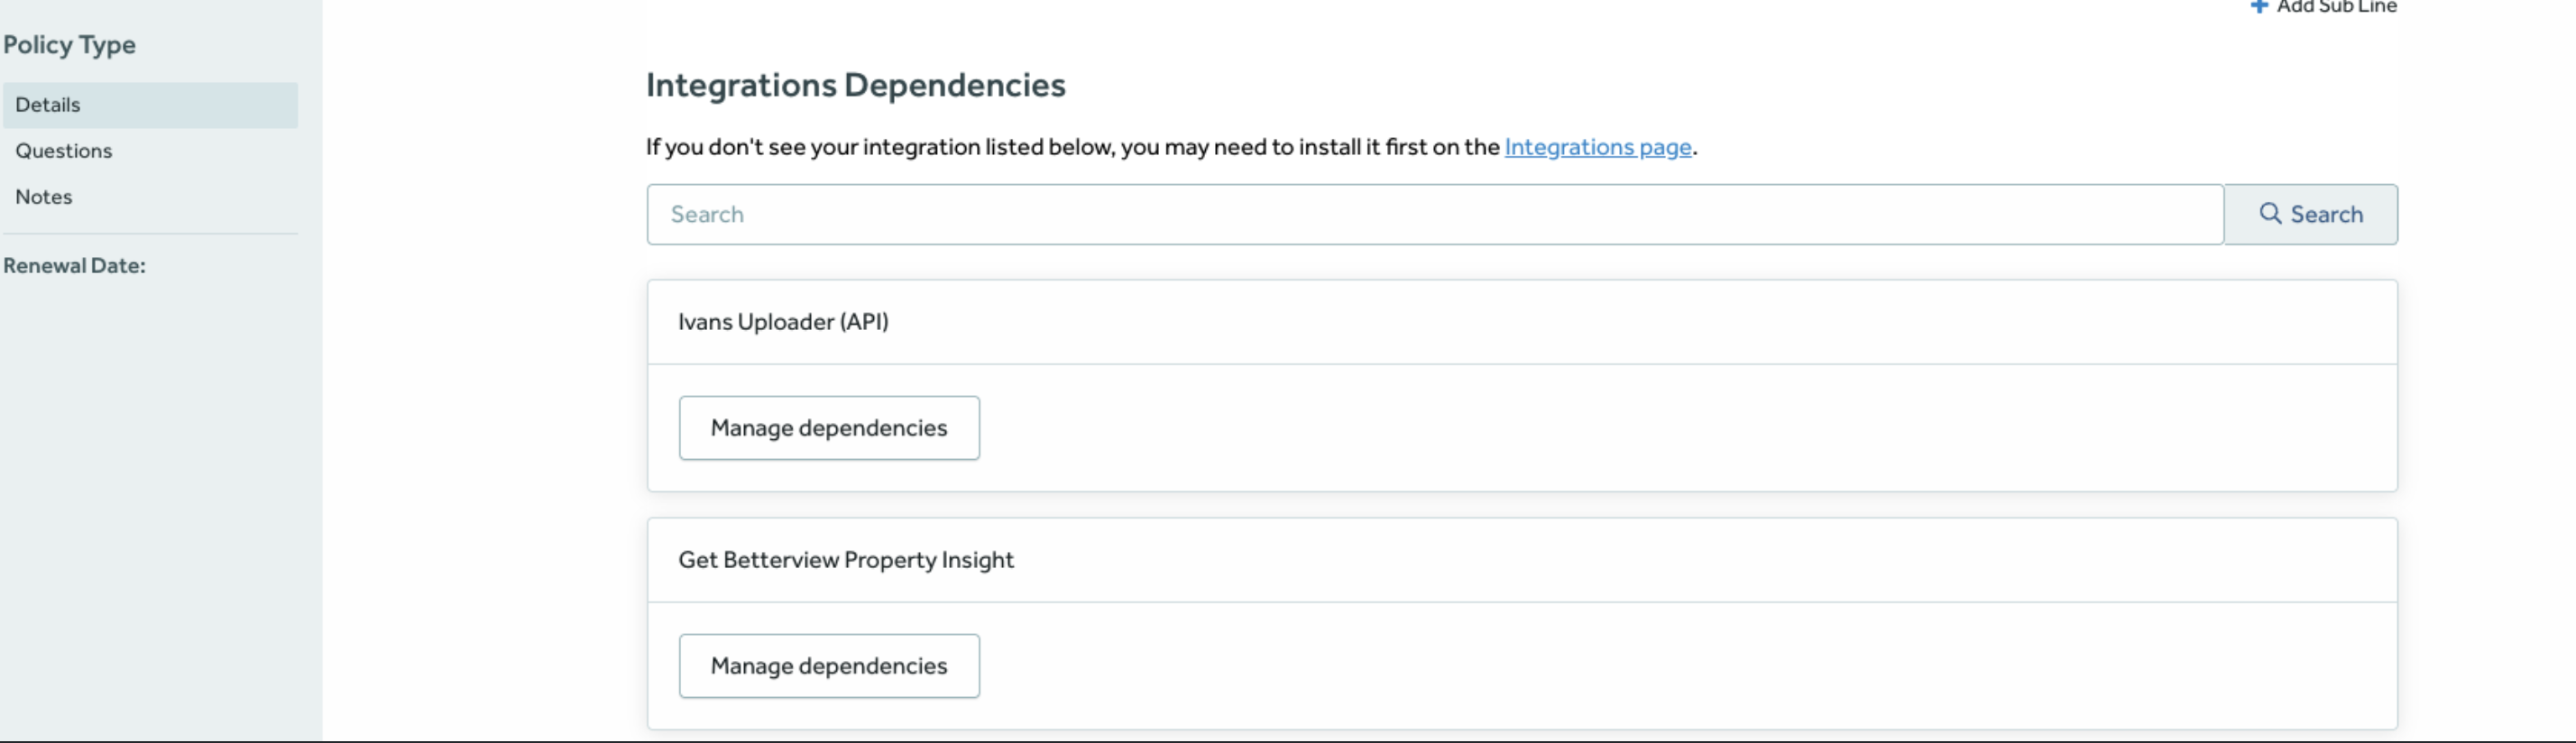Click Manage dependencies under Ivans Uploader (API)
Viewport: 2576px width, 743px height.
828,428
